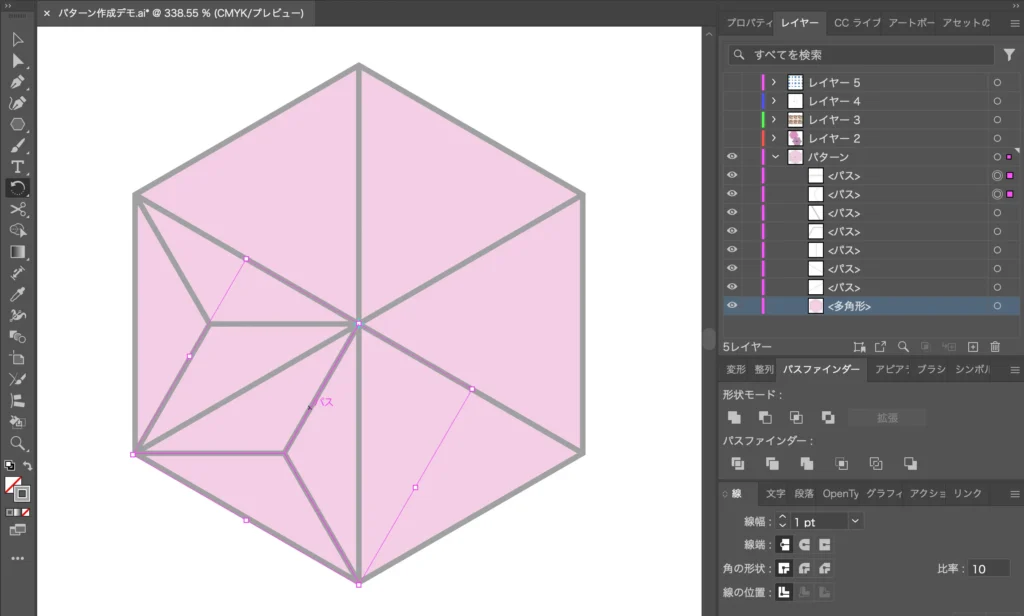
Task: Toggle visibility of the 多角形 object
Action: pyautogui.click(x=732, y=306)
